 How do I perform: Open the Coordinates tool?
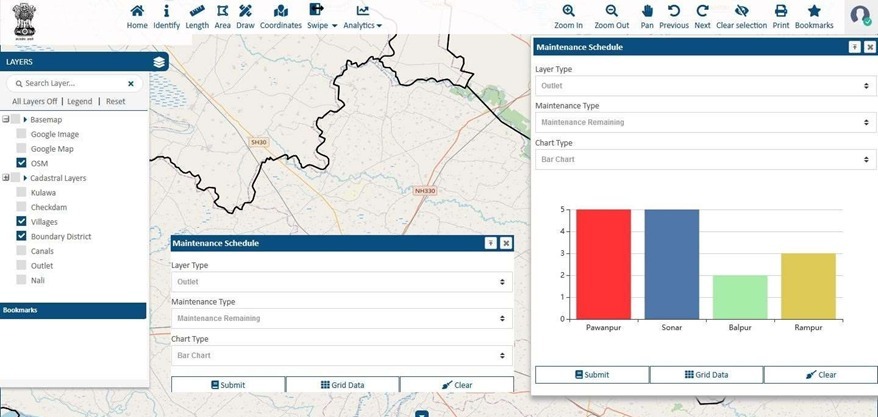point(281,11)
